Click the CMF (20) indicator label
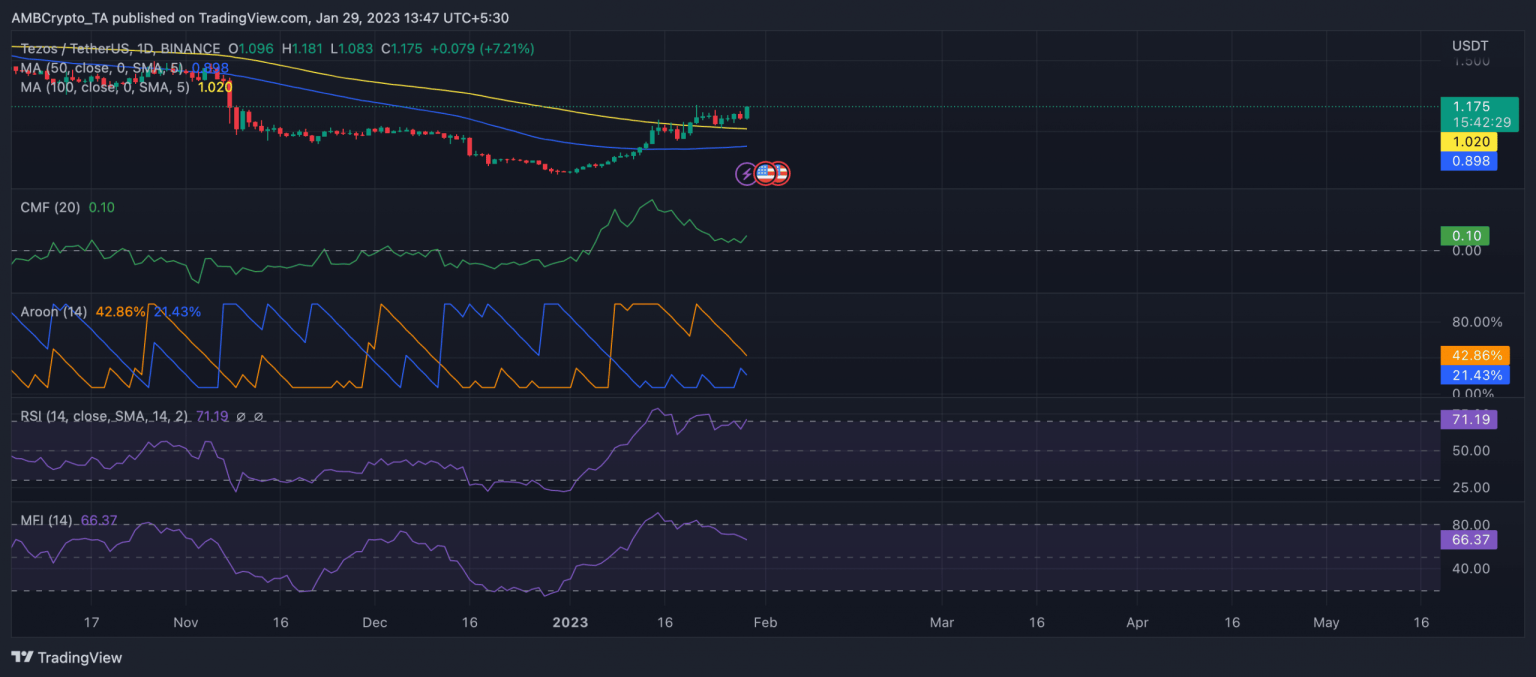The image size is (1536, 677). point(52,207)
